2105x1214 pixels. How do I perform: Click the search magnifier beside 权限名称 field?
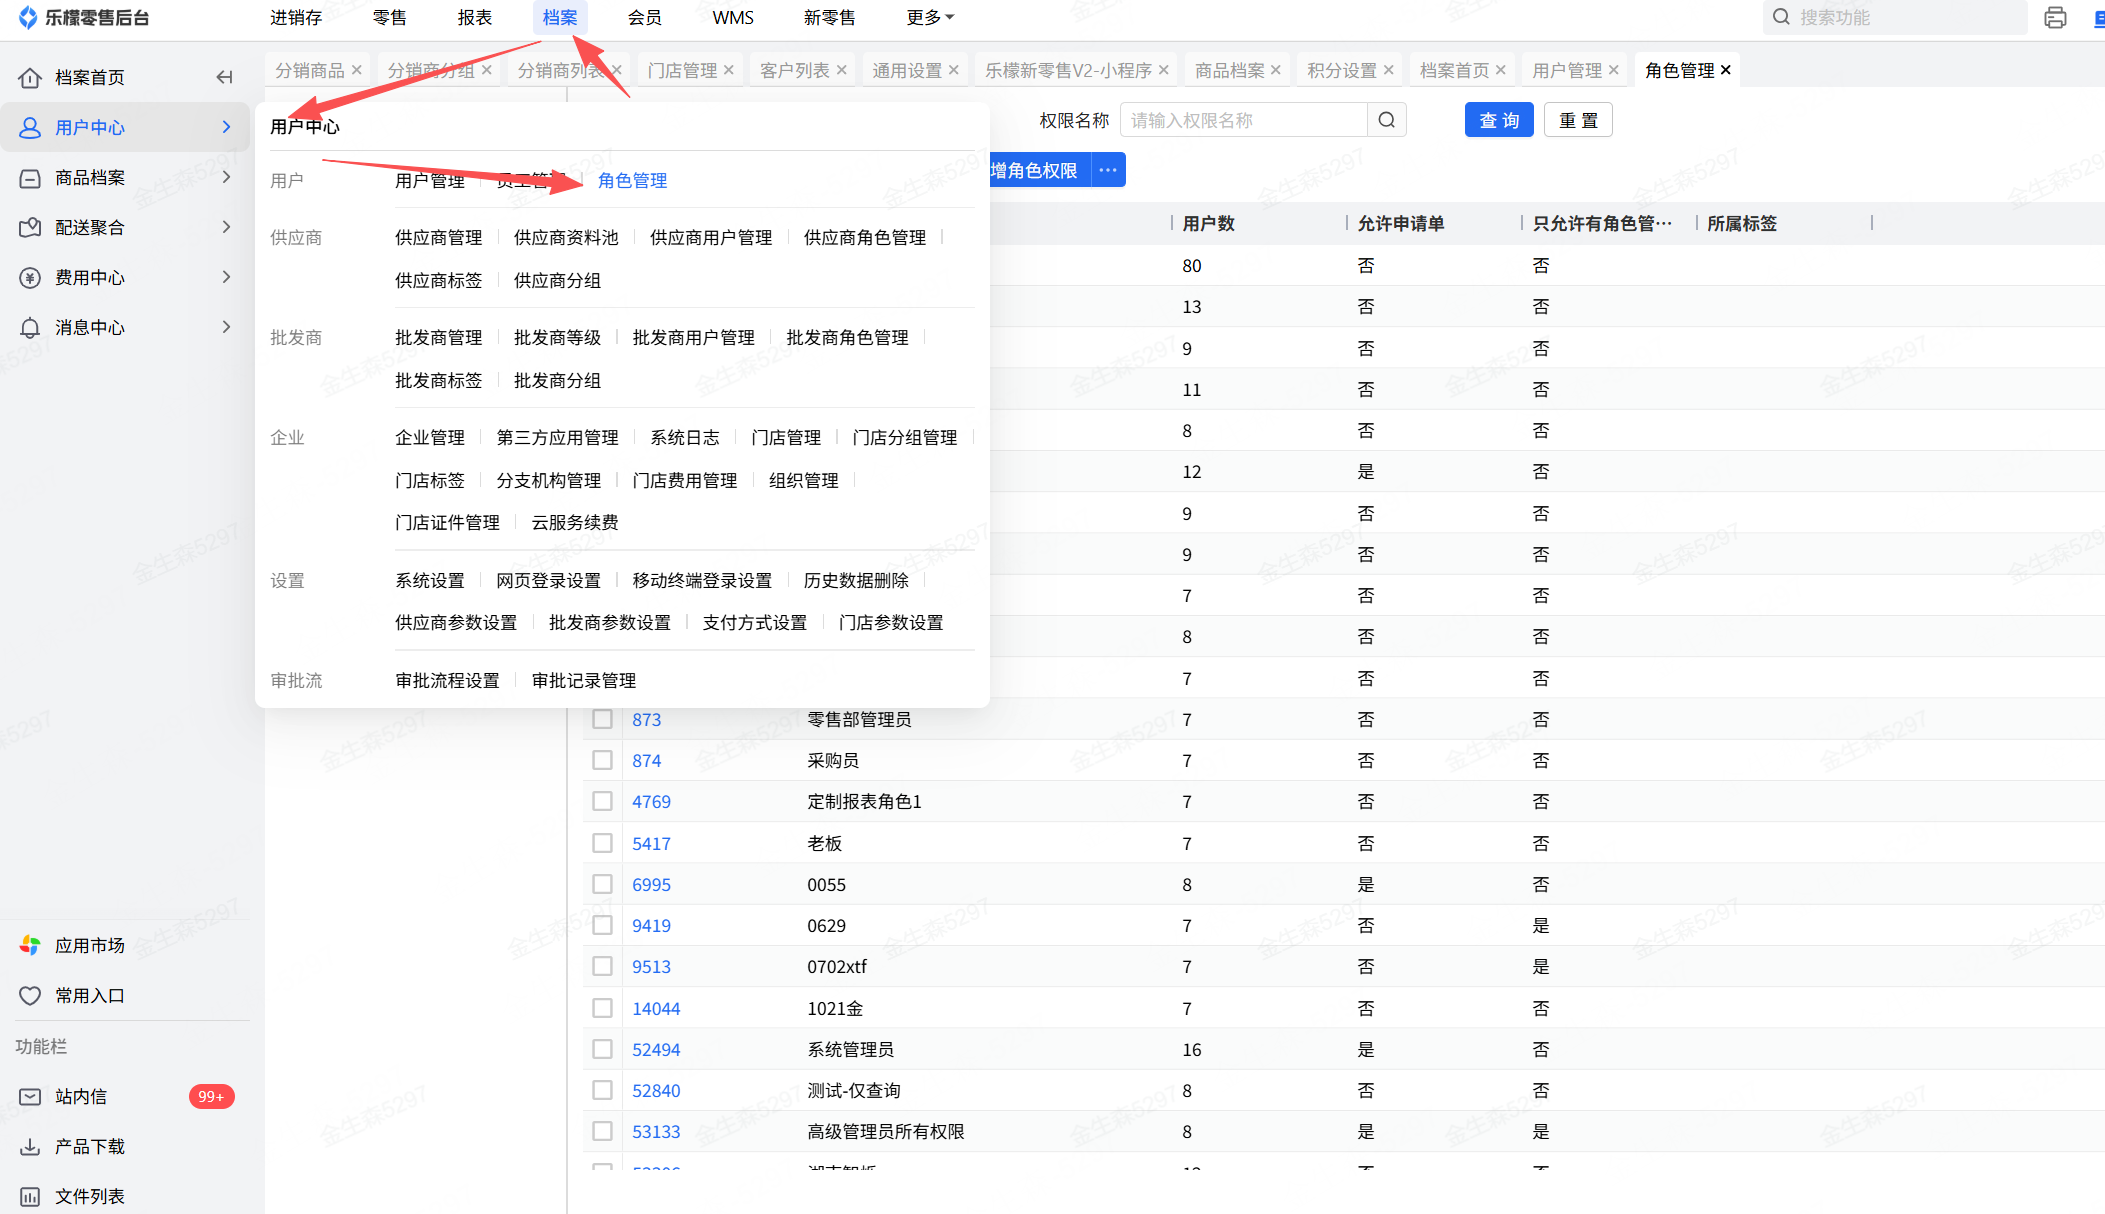1386,120
